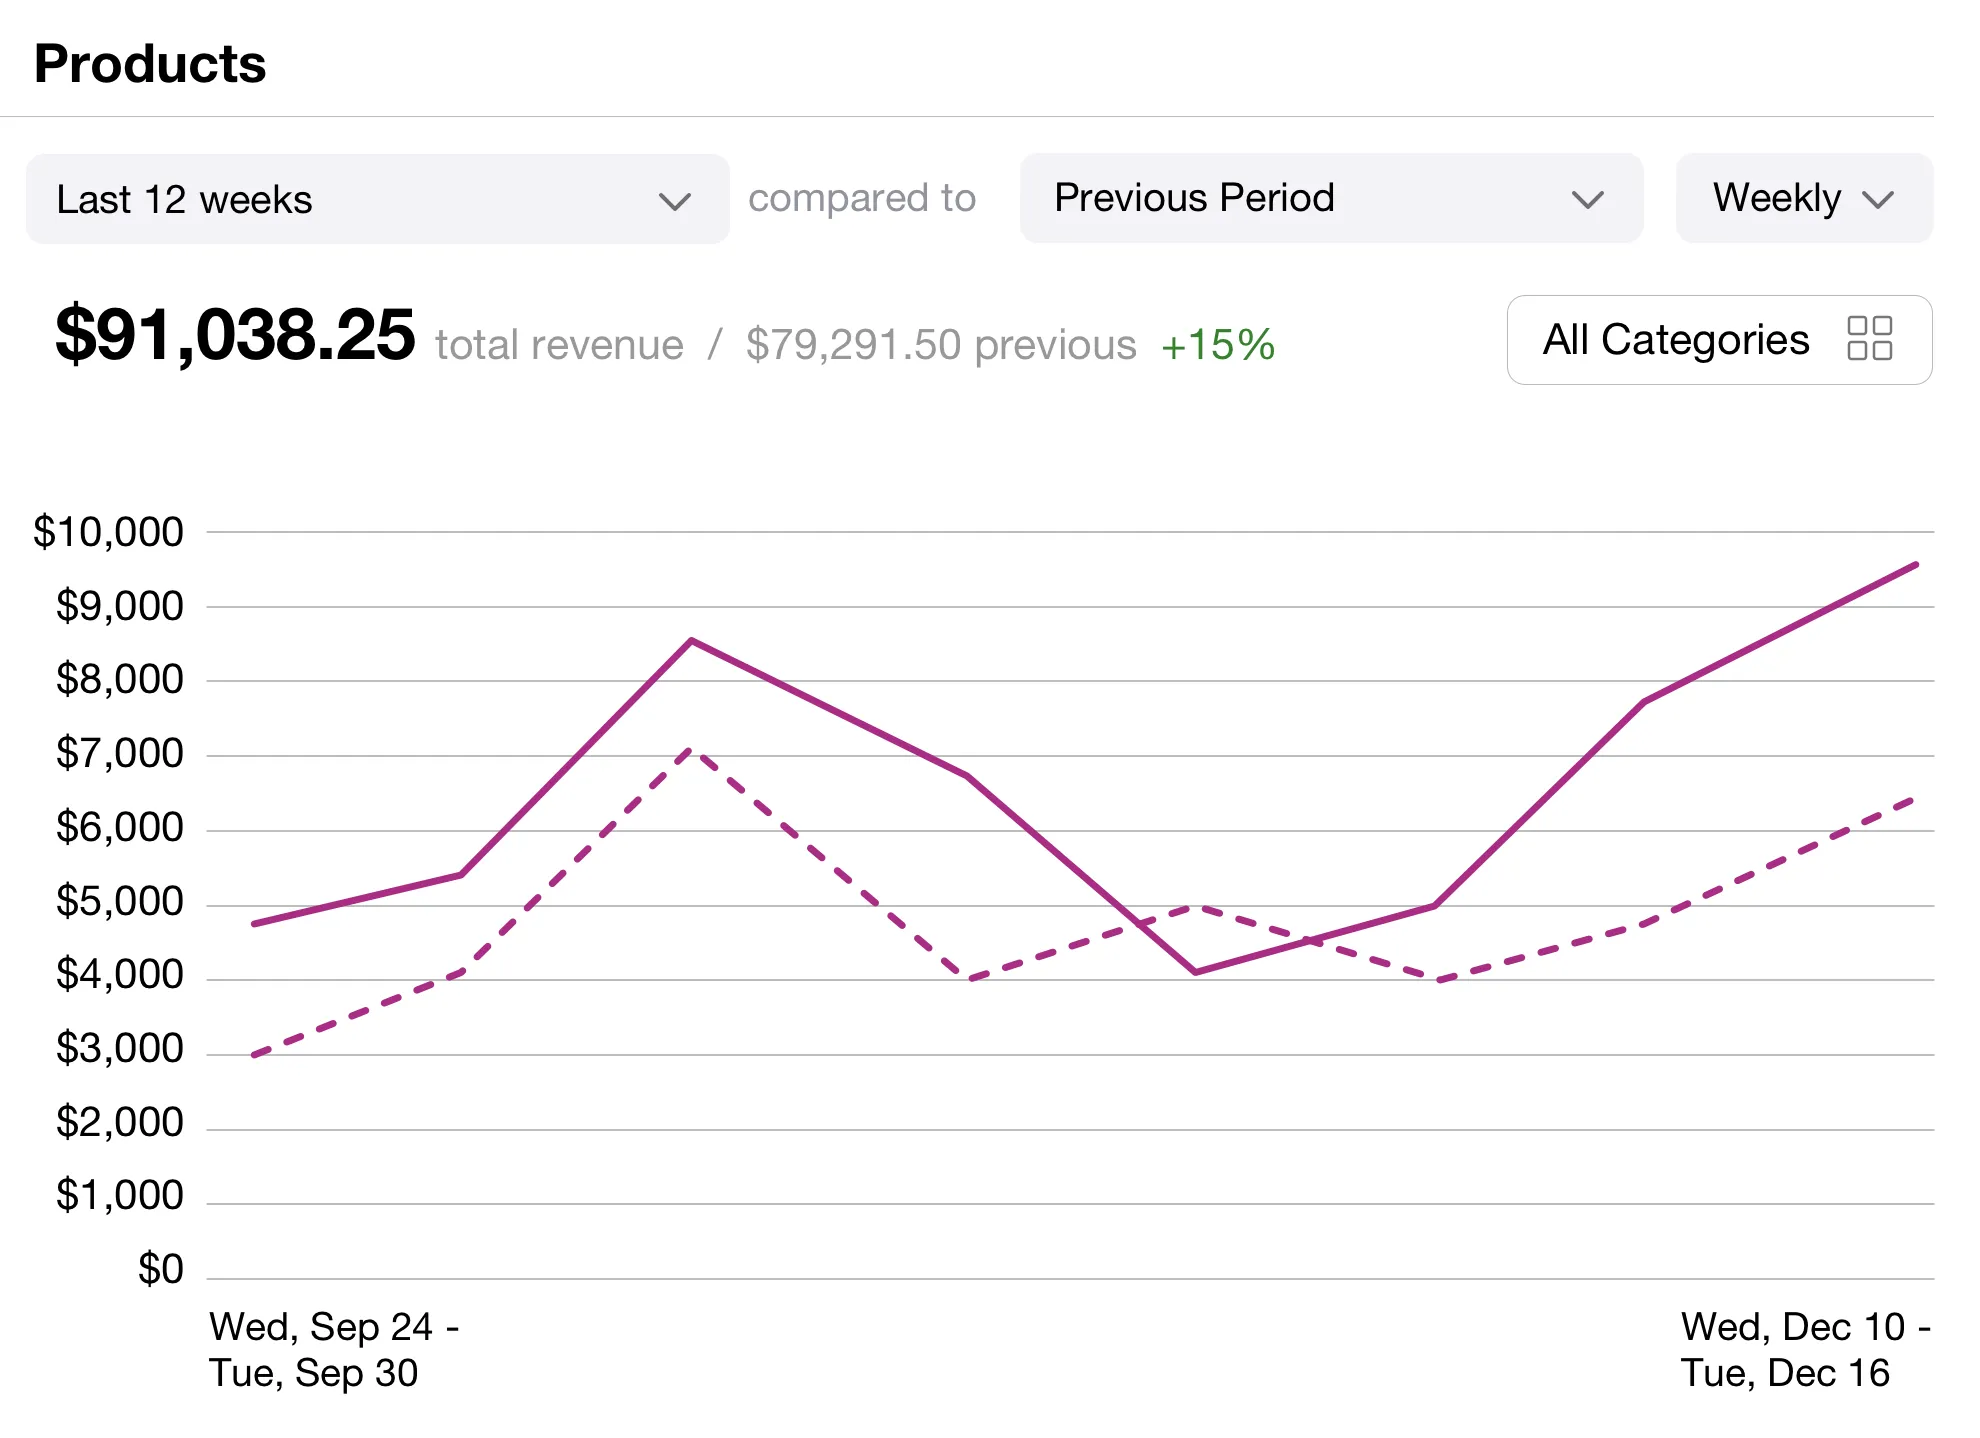Screen dimensions: 1980x1438
Task: Click the $8,000 y-axis label
Action: [x=119, y=679]
